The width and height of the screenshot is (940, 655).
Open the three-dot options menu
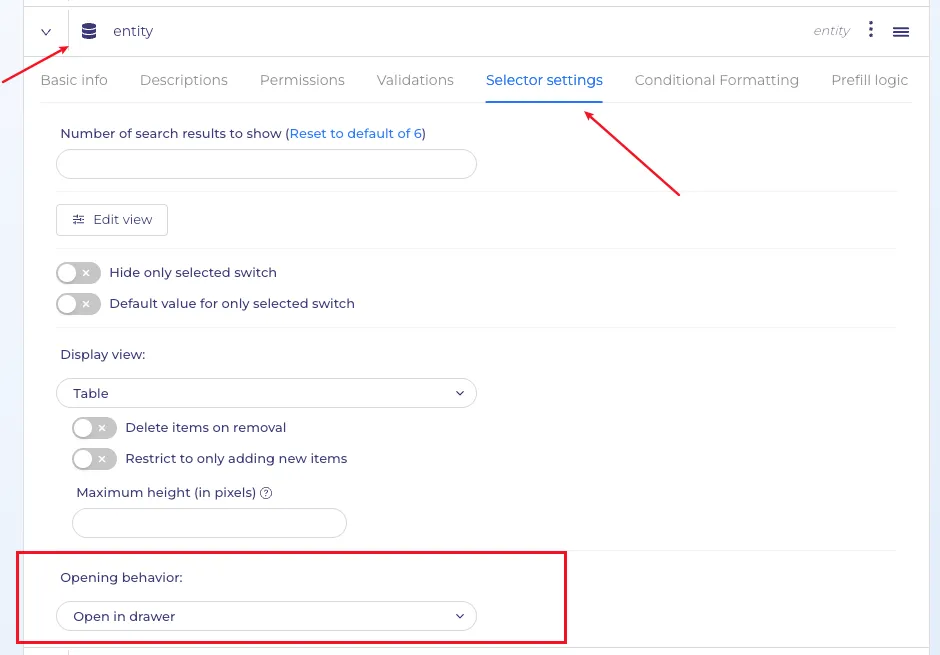(x=870, y=29)
